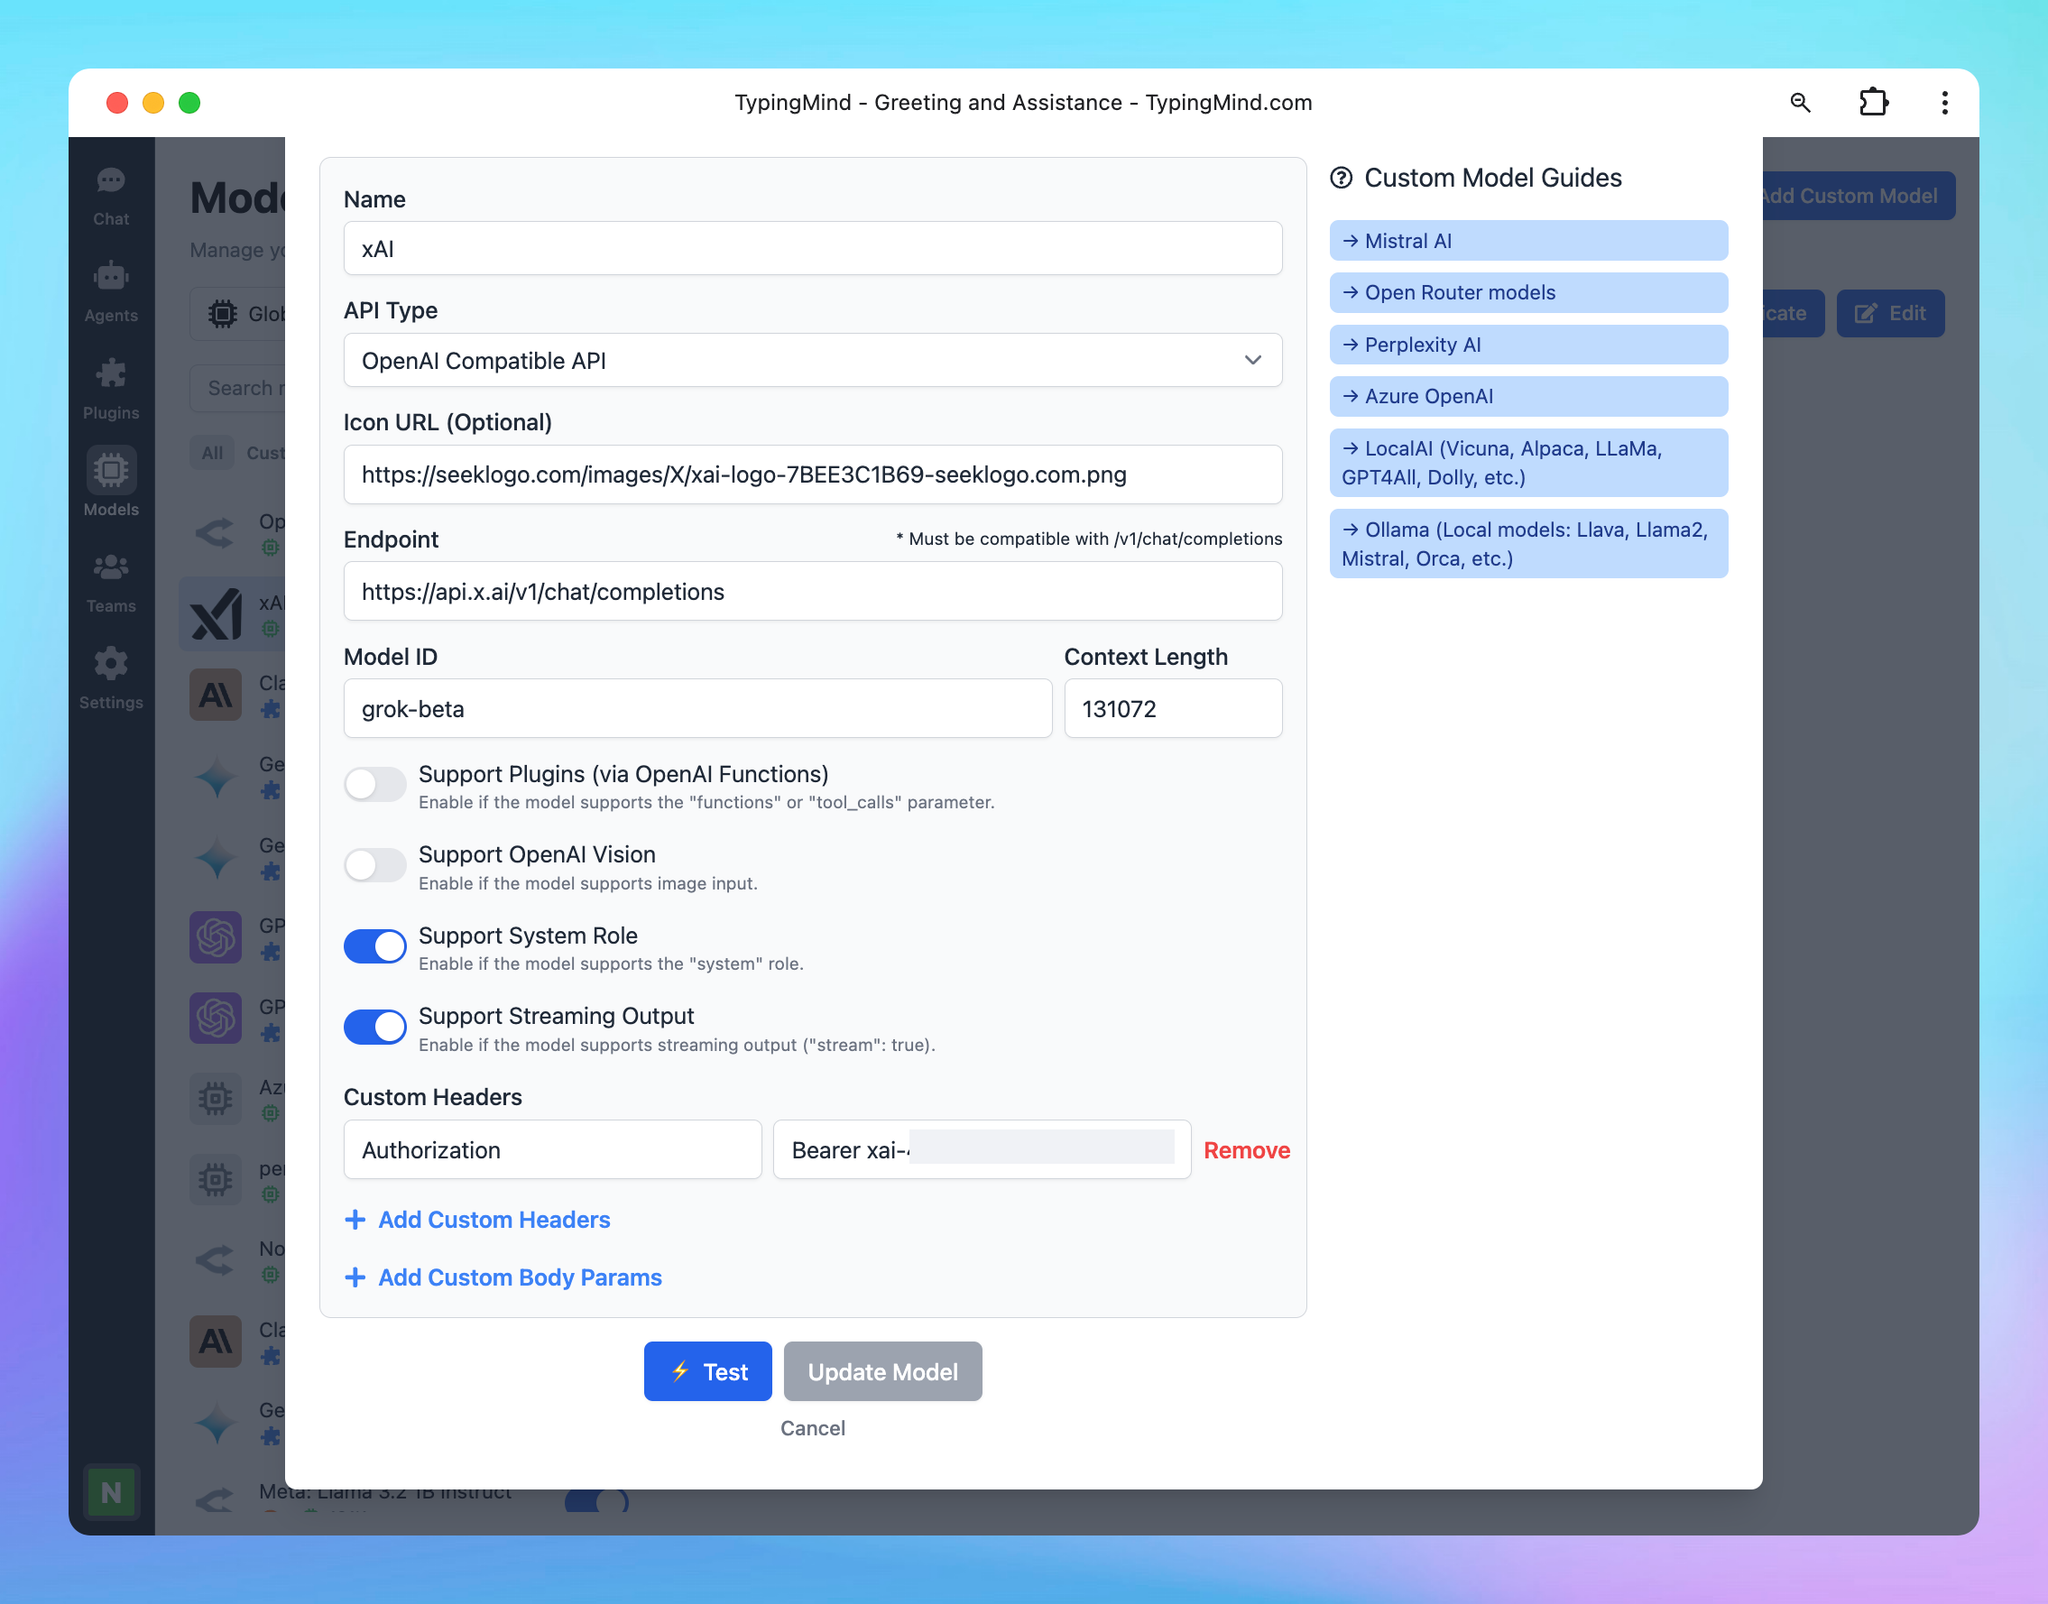Open the Agents section in sidebar
The image size is (2048, 1604).
coord(111,293)
